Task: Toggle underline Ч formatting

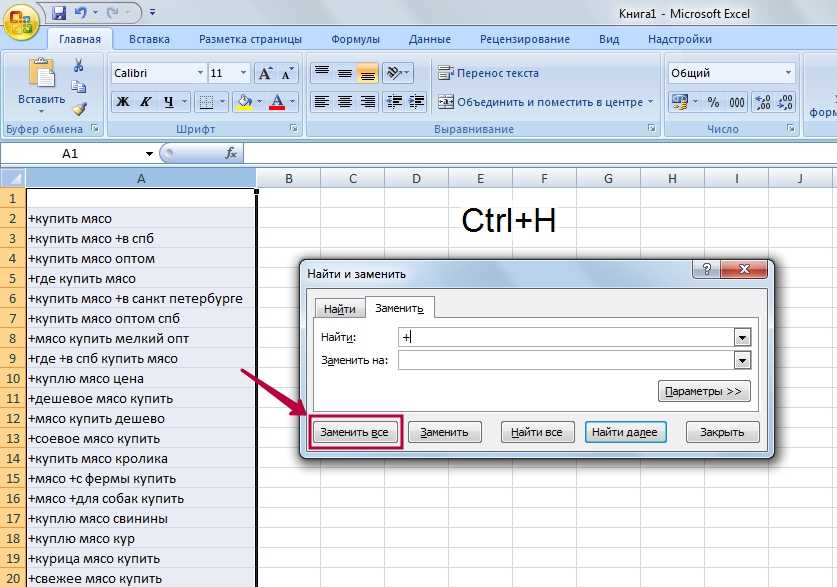Action: tap(169, 101)
